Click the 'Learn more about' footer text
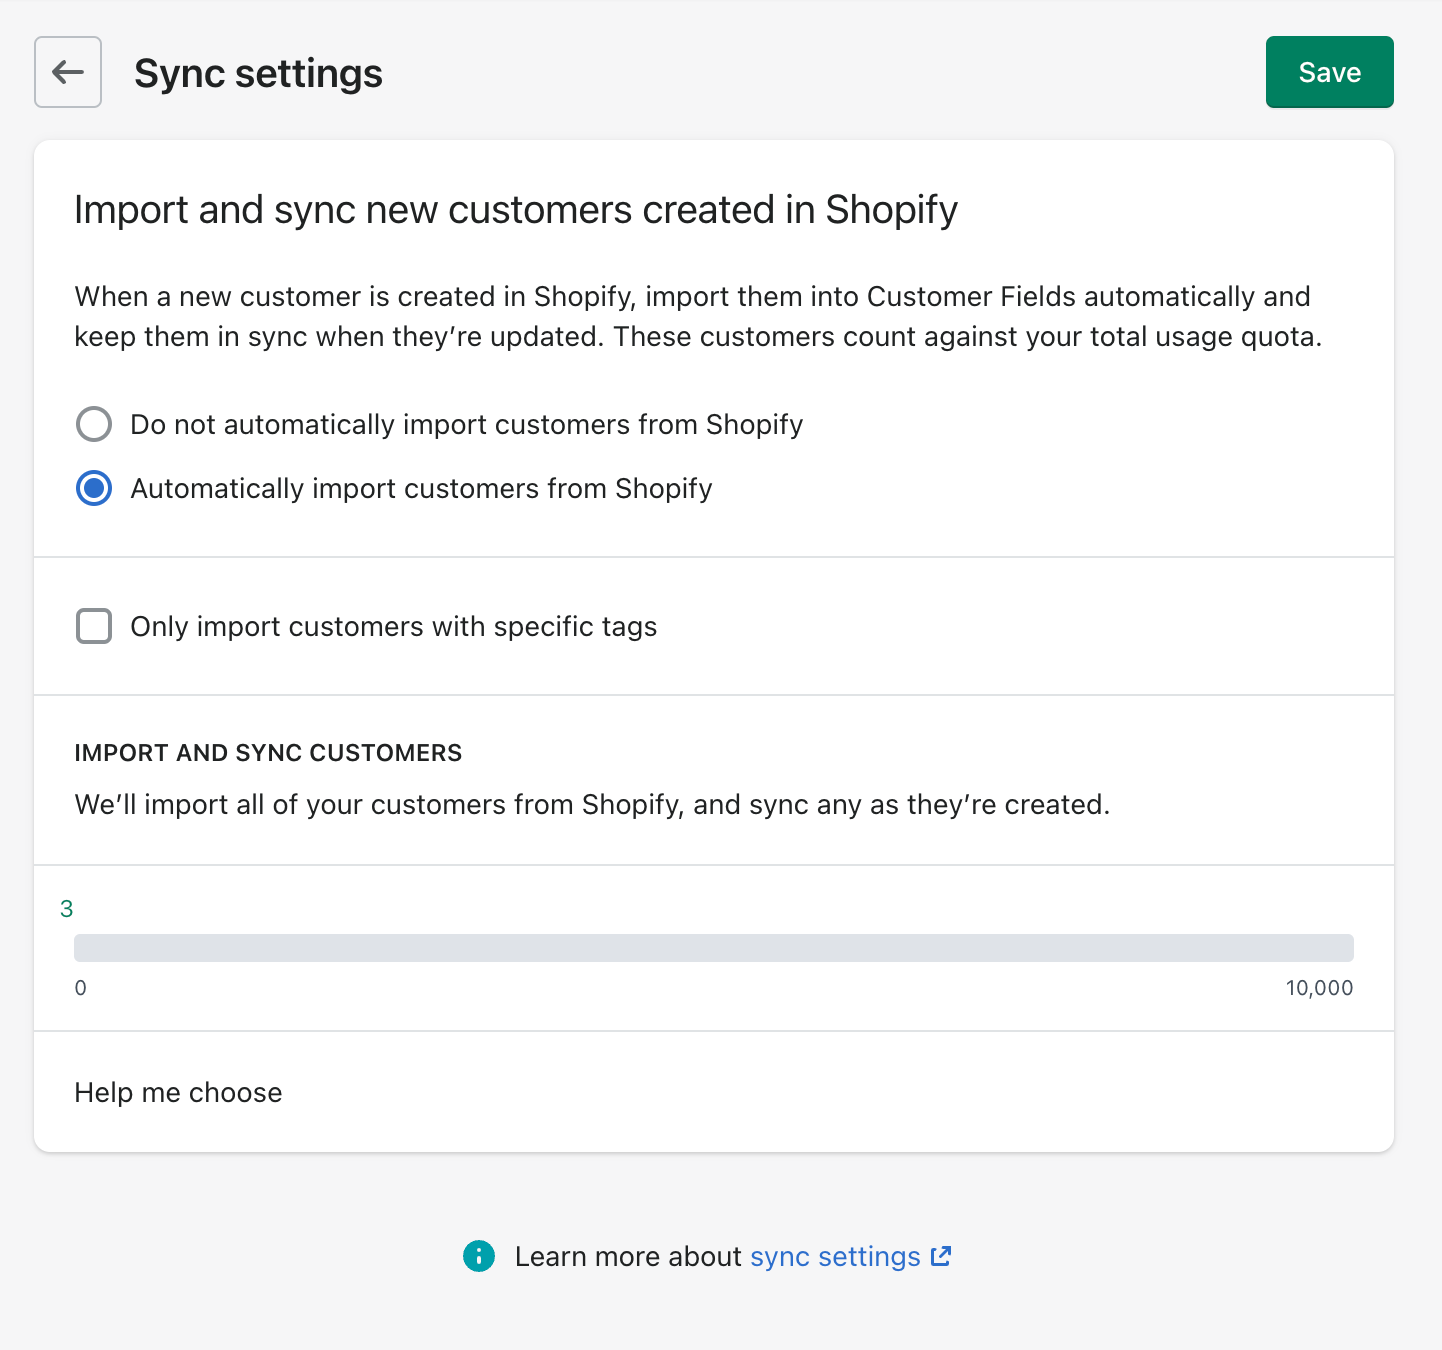This screenshot has width=1442, height=1350. (x=628, y=1256)
